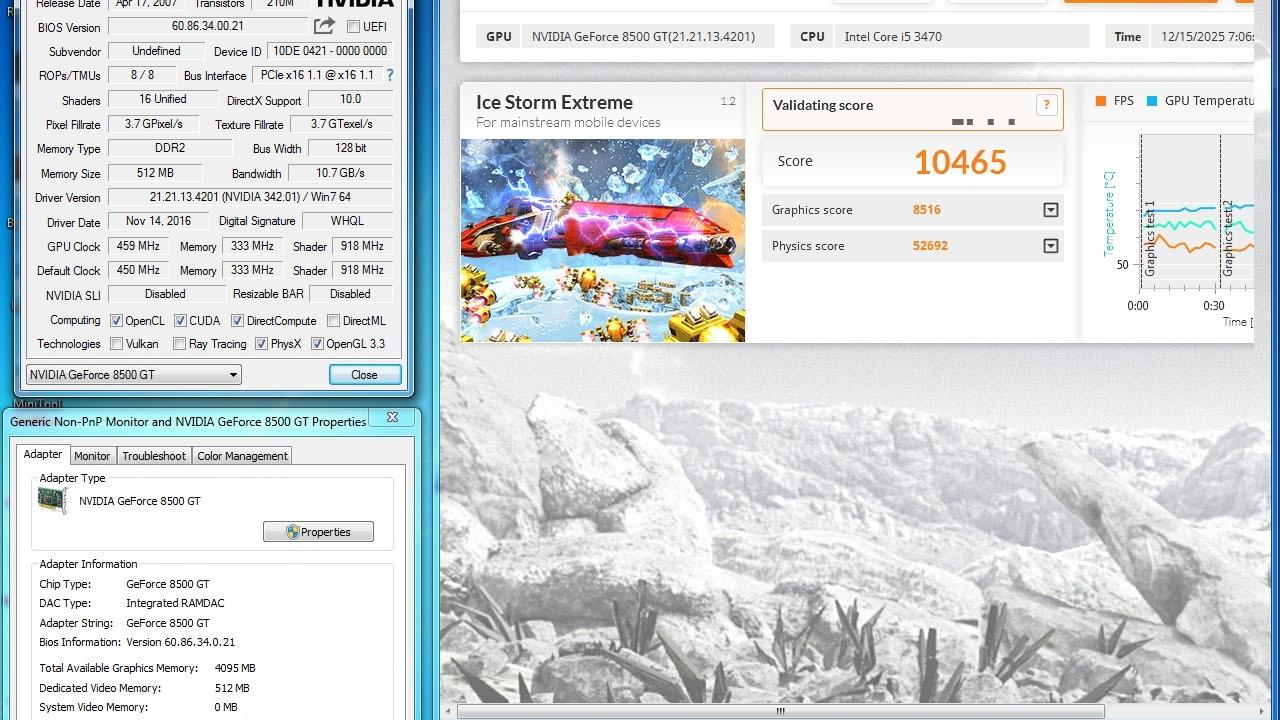Click the adapter card icon
The height and width of the screenshot is (720, 1280).
tap(52, 501)
